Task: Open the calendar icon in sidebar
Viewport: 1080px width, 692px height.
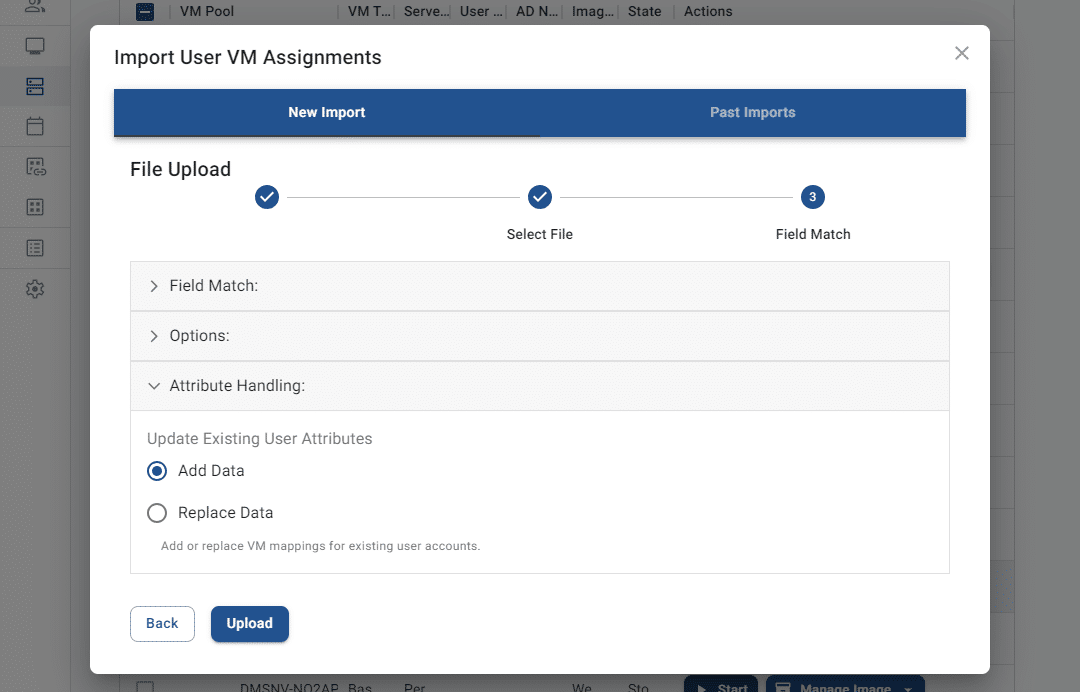Action: (35, 127)
